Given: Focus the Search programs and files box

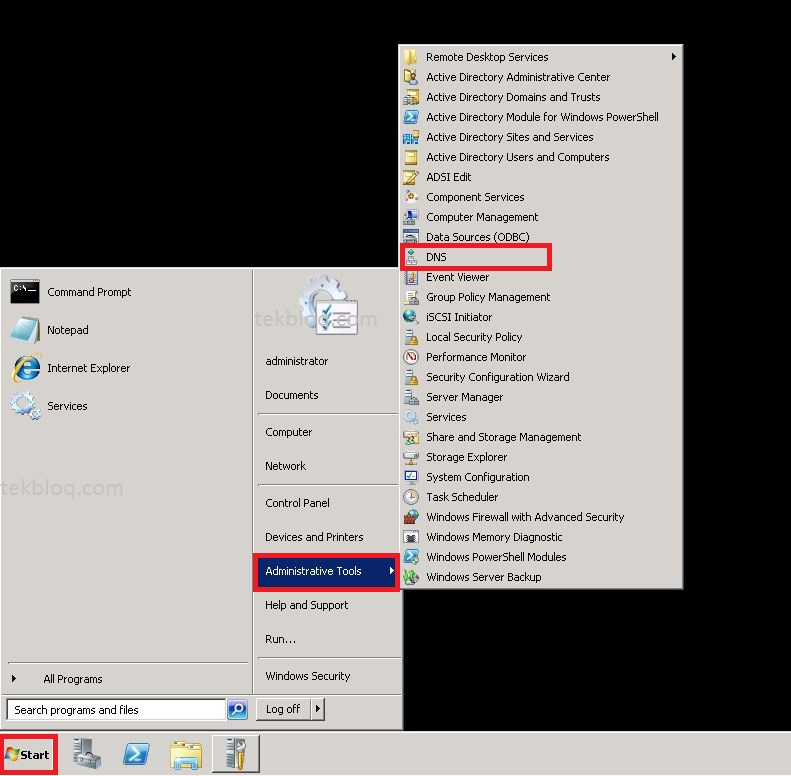Looking at the screenshot, I should pos(116,709).
